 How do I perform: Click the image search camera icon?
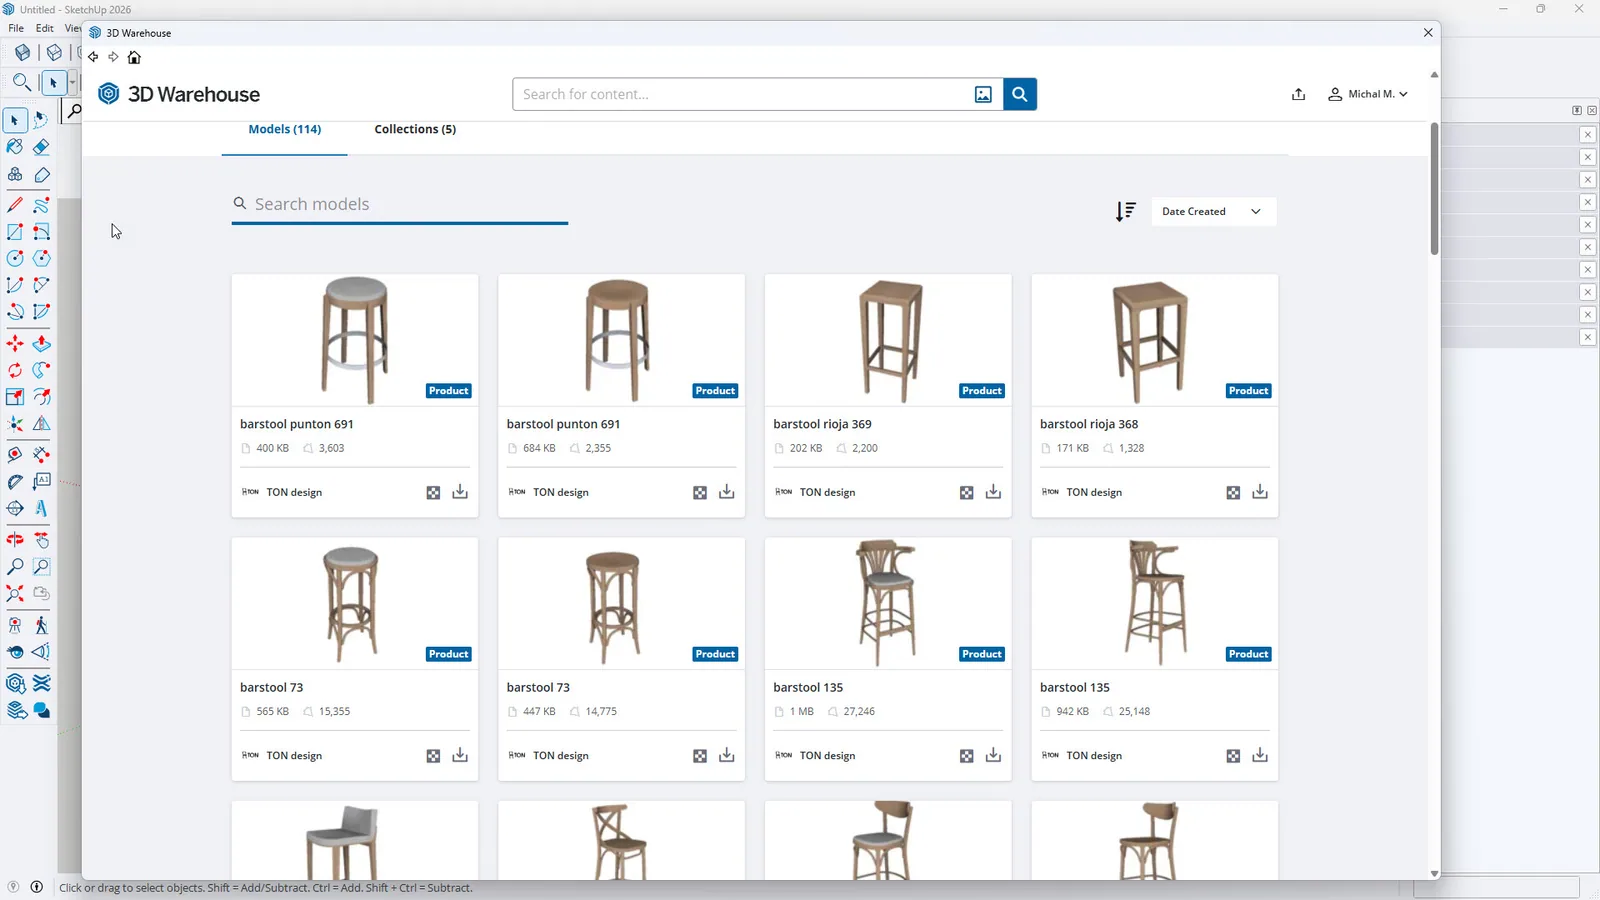point(983,94)
